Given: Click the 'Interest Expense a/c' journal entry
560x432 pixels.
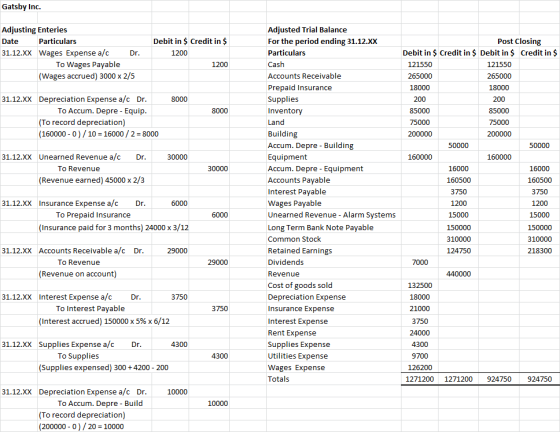Looking at the screenshot, I should (90, 297).
